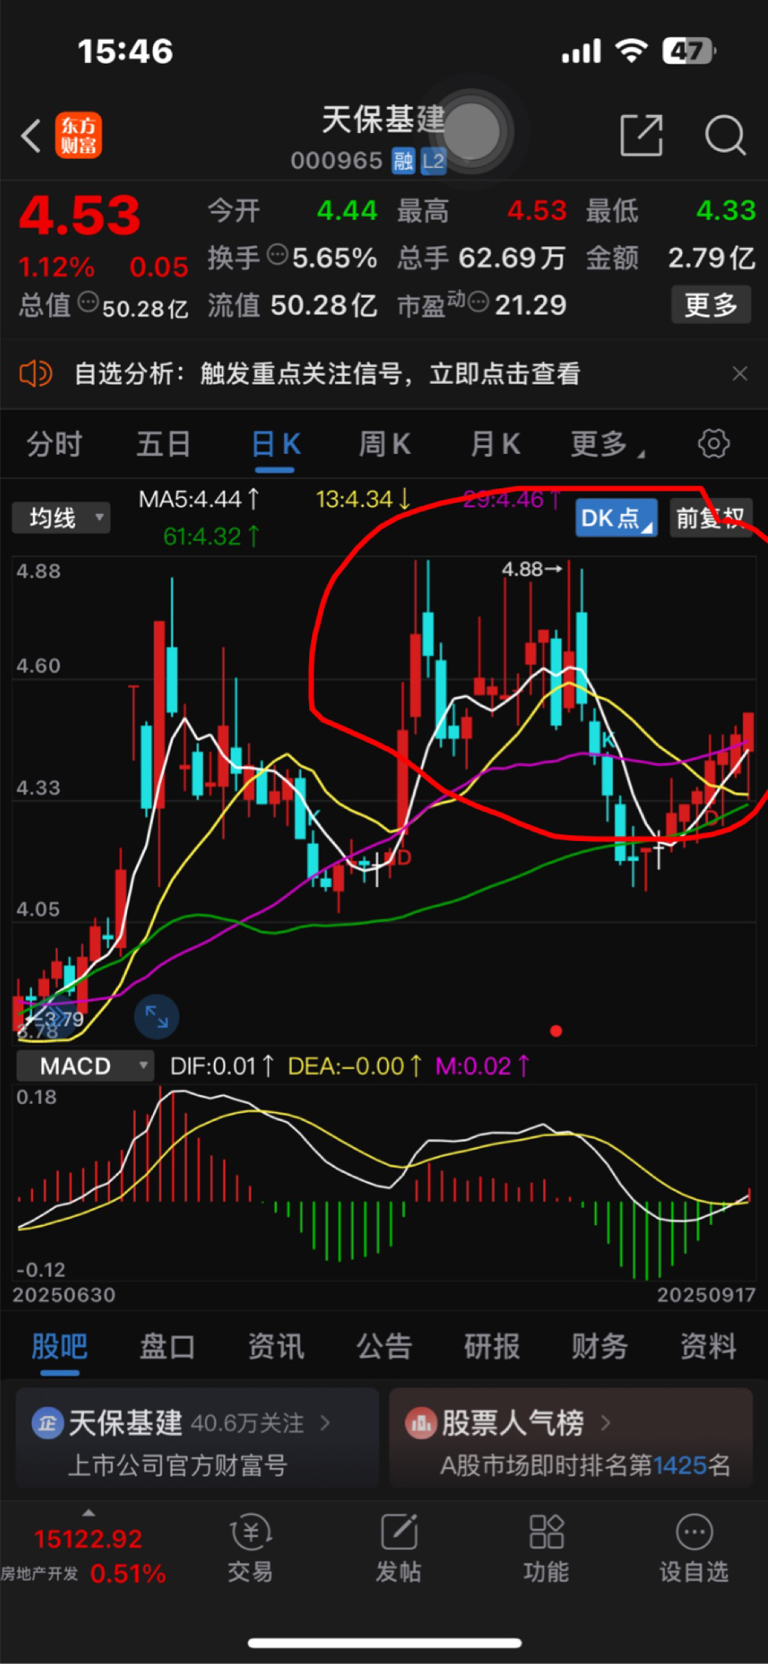This screenshot has height=1664, width=768.
Task: Tap the 设自选 watchlist icon
Action: [694, 1532]
